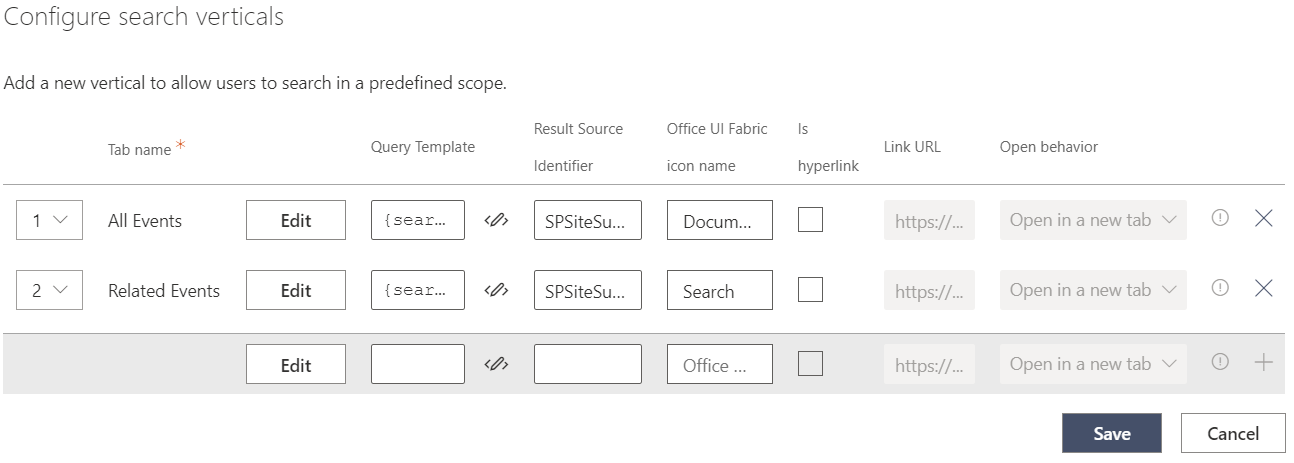Click icon name field showing Search
The image size is (1294, 463).
coord(720,290)
